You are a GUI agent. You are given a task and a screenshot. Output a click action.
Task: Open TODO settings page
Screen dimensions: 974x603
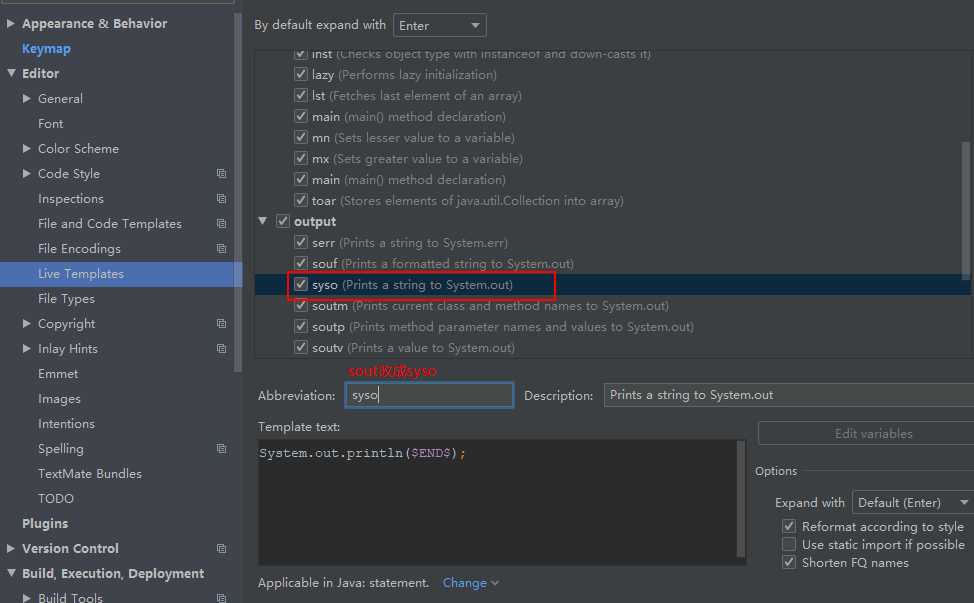click(56, 499)
